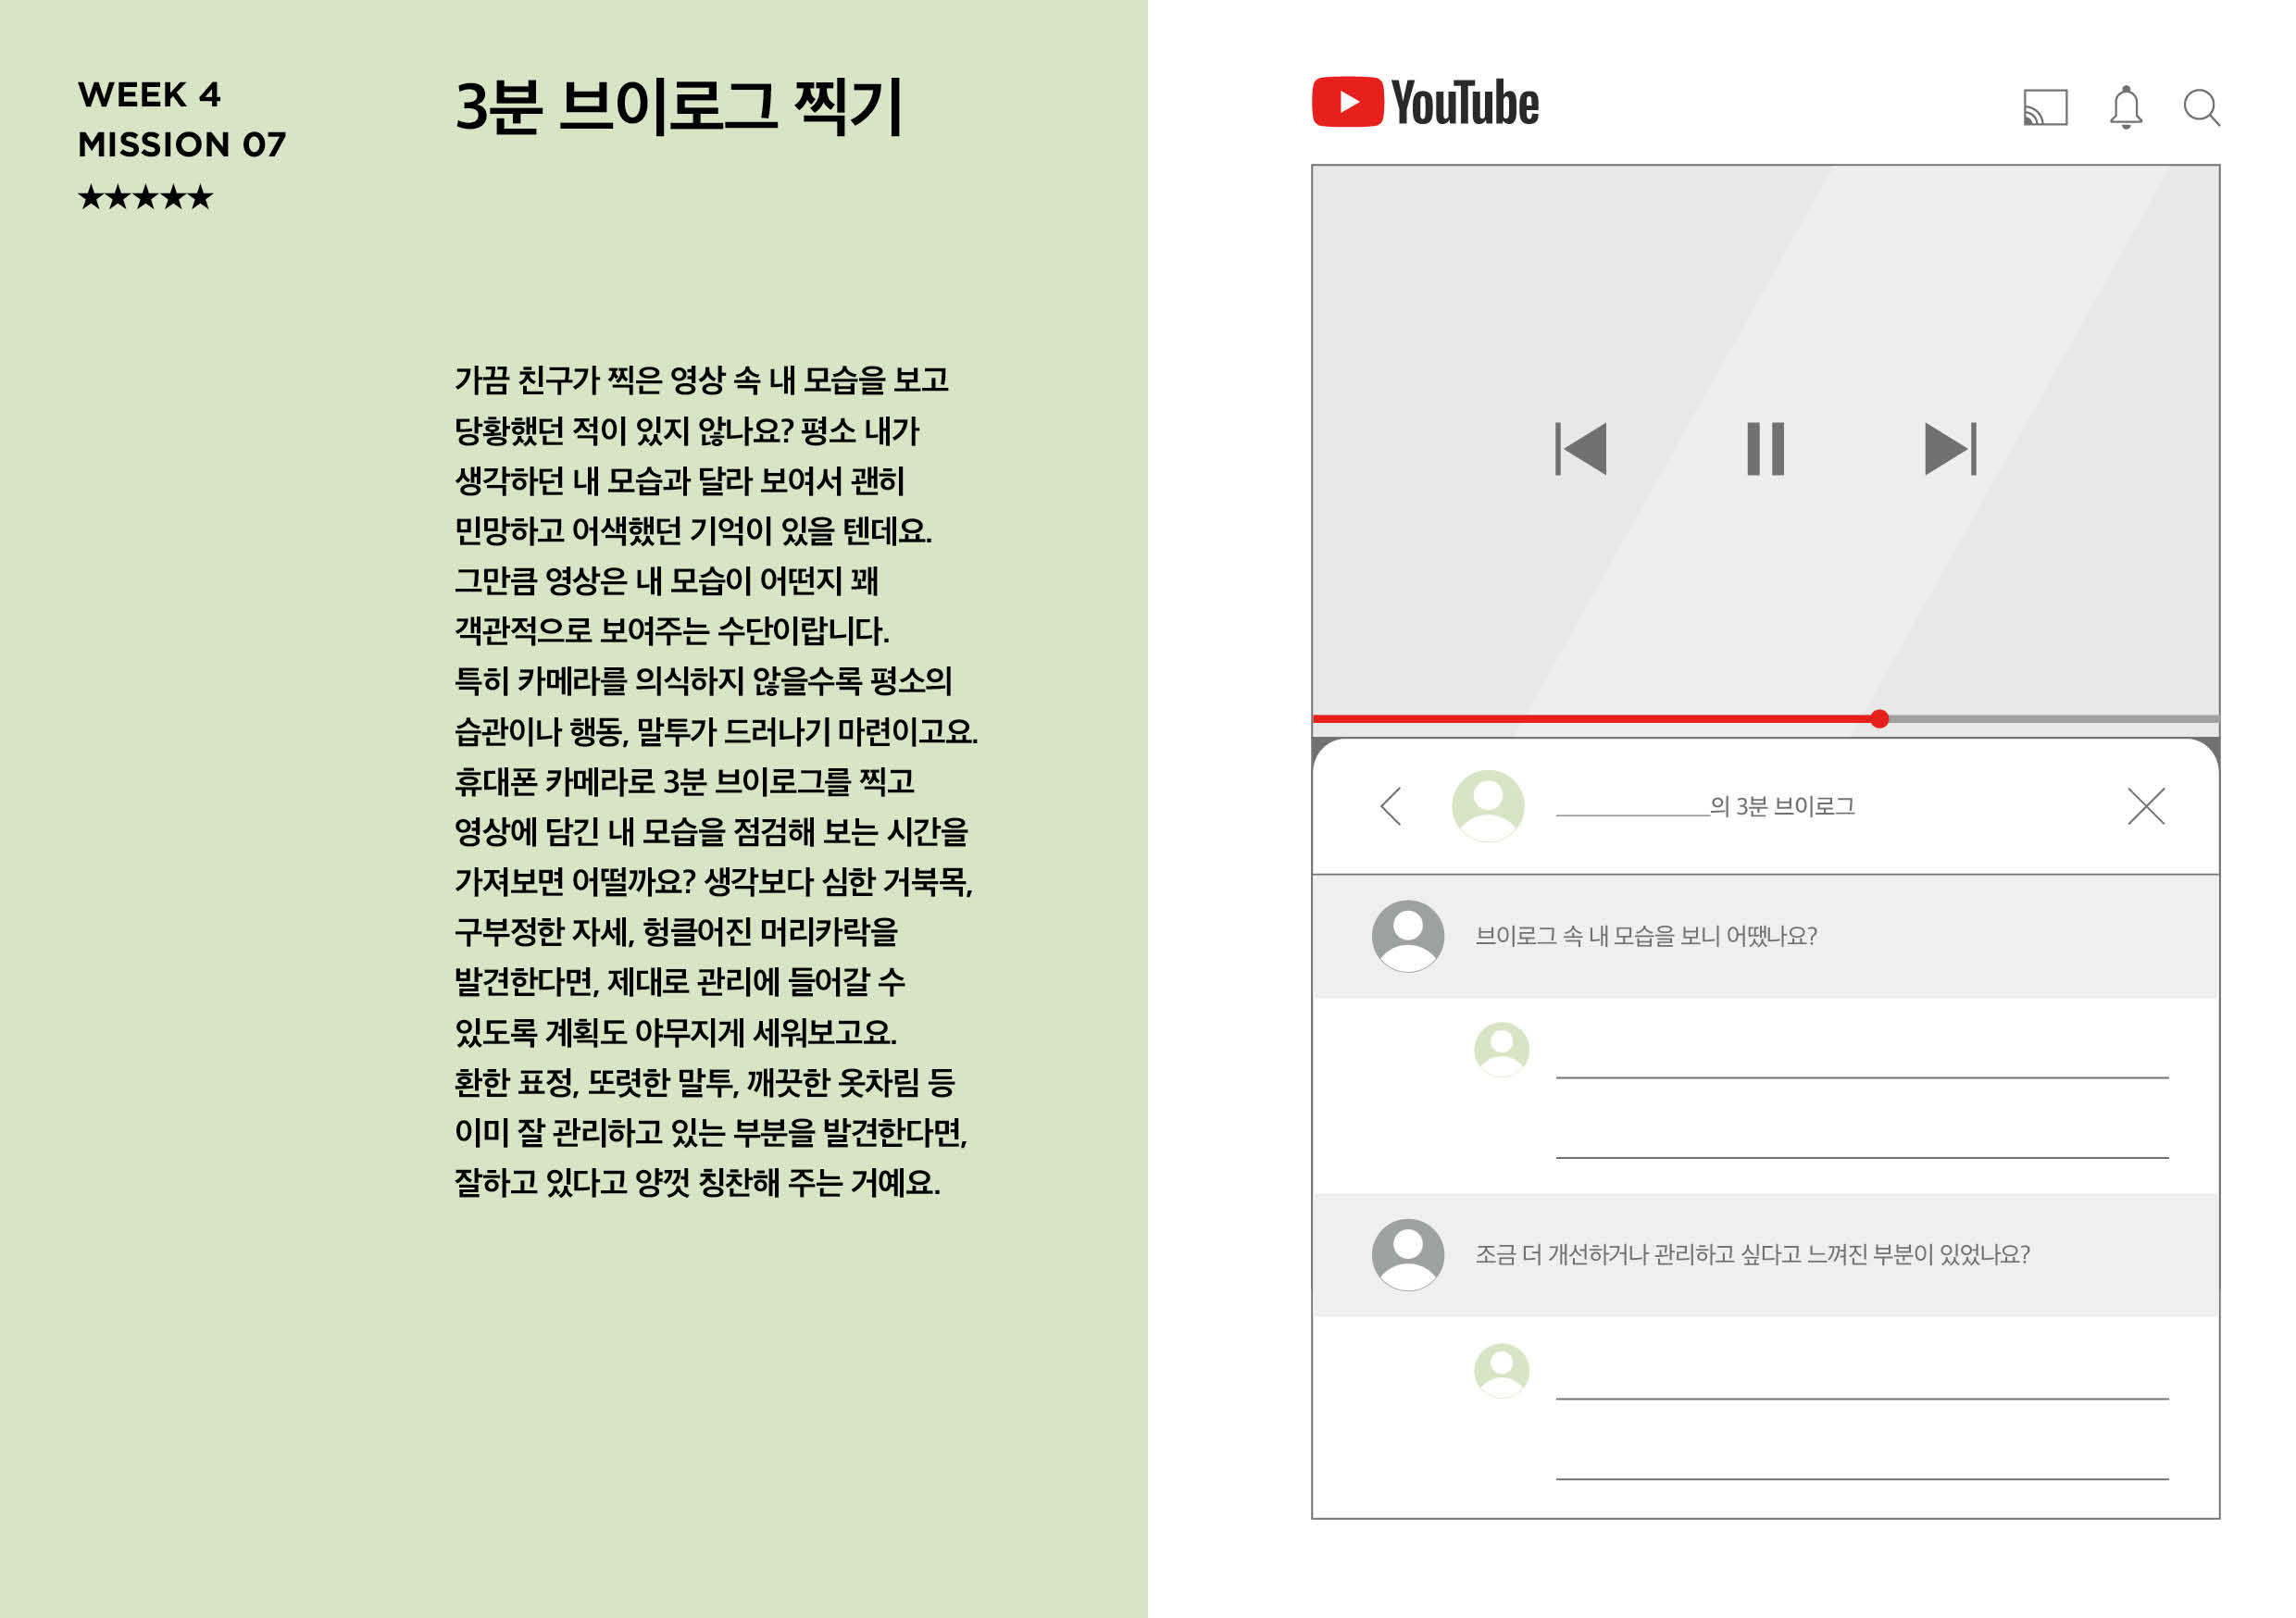Click the line 객관적으로 보여주는 수단이랍니다.
The width and height of the screenshot is (2296, 1618).
point(671,631)
